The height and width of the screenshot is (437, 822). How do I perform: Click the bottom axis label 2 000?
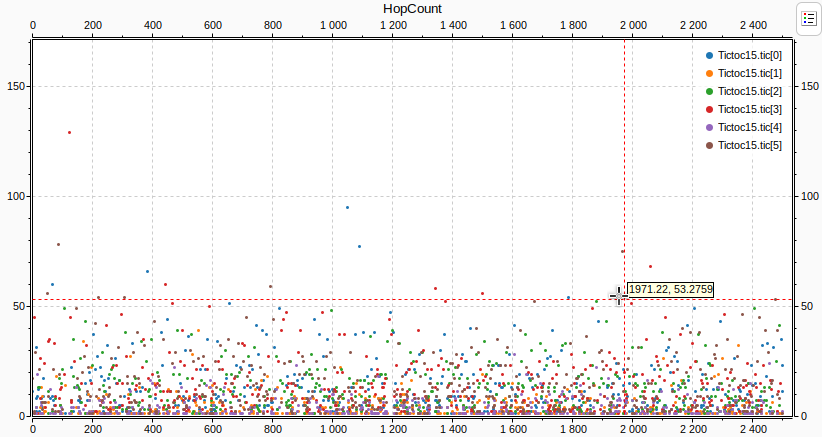click(x=633, y=429)
